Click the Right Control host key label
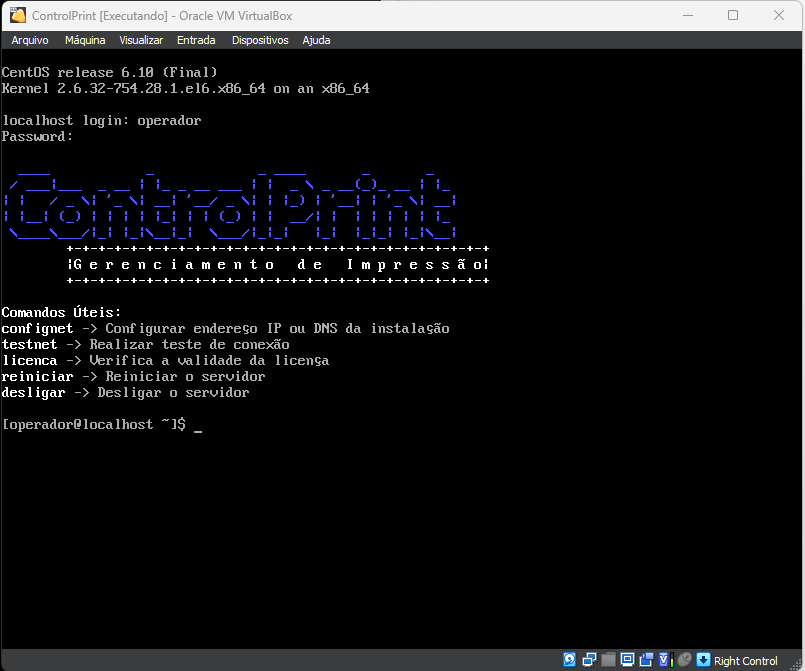This screenshot has width=805, height=671. (746, 661)
